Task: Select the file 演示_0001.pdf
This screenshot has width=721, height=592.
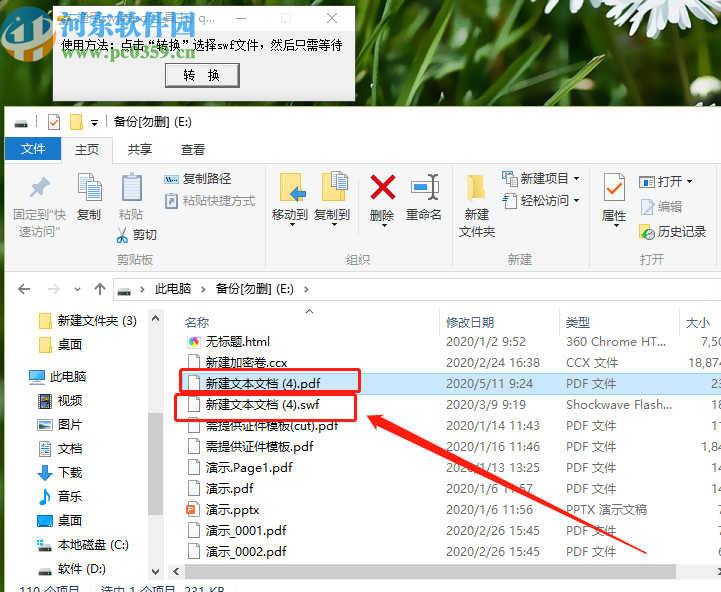Action: pyautogui.click(x=246, y=531)
